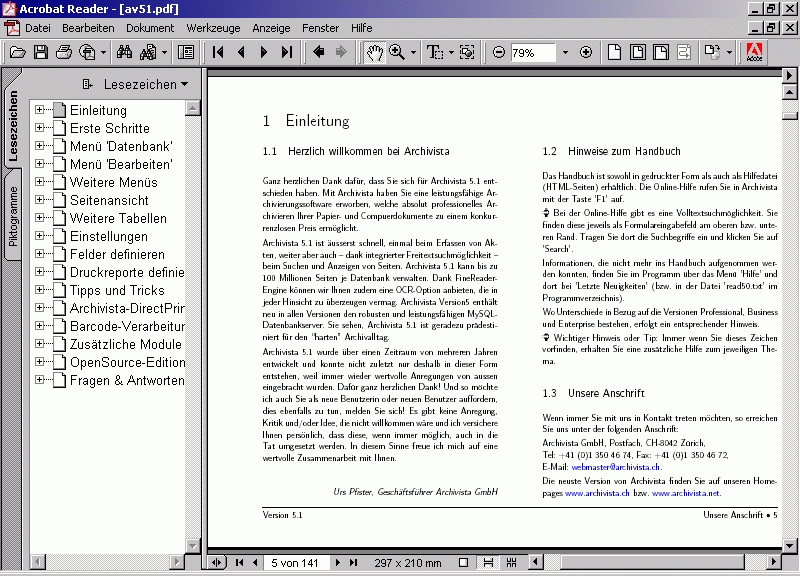Click the Adobe logo icon
The image size is (800, 576).
pos(754,52)
